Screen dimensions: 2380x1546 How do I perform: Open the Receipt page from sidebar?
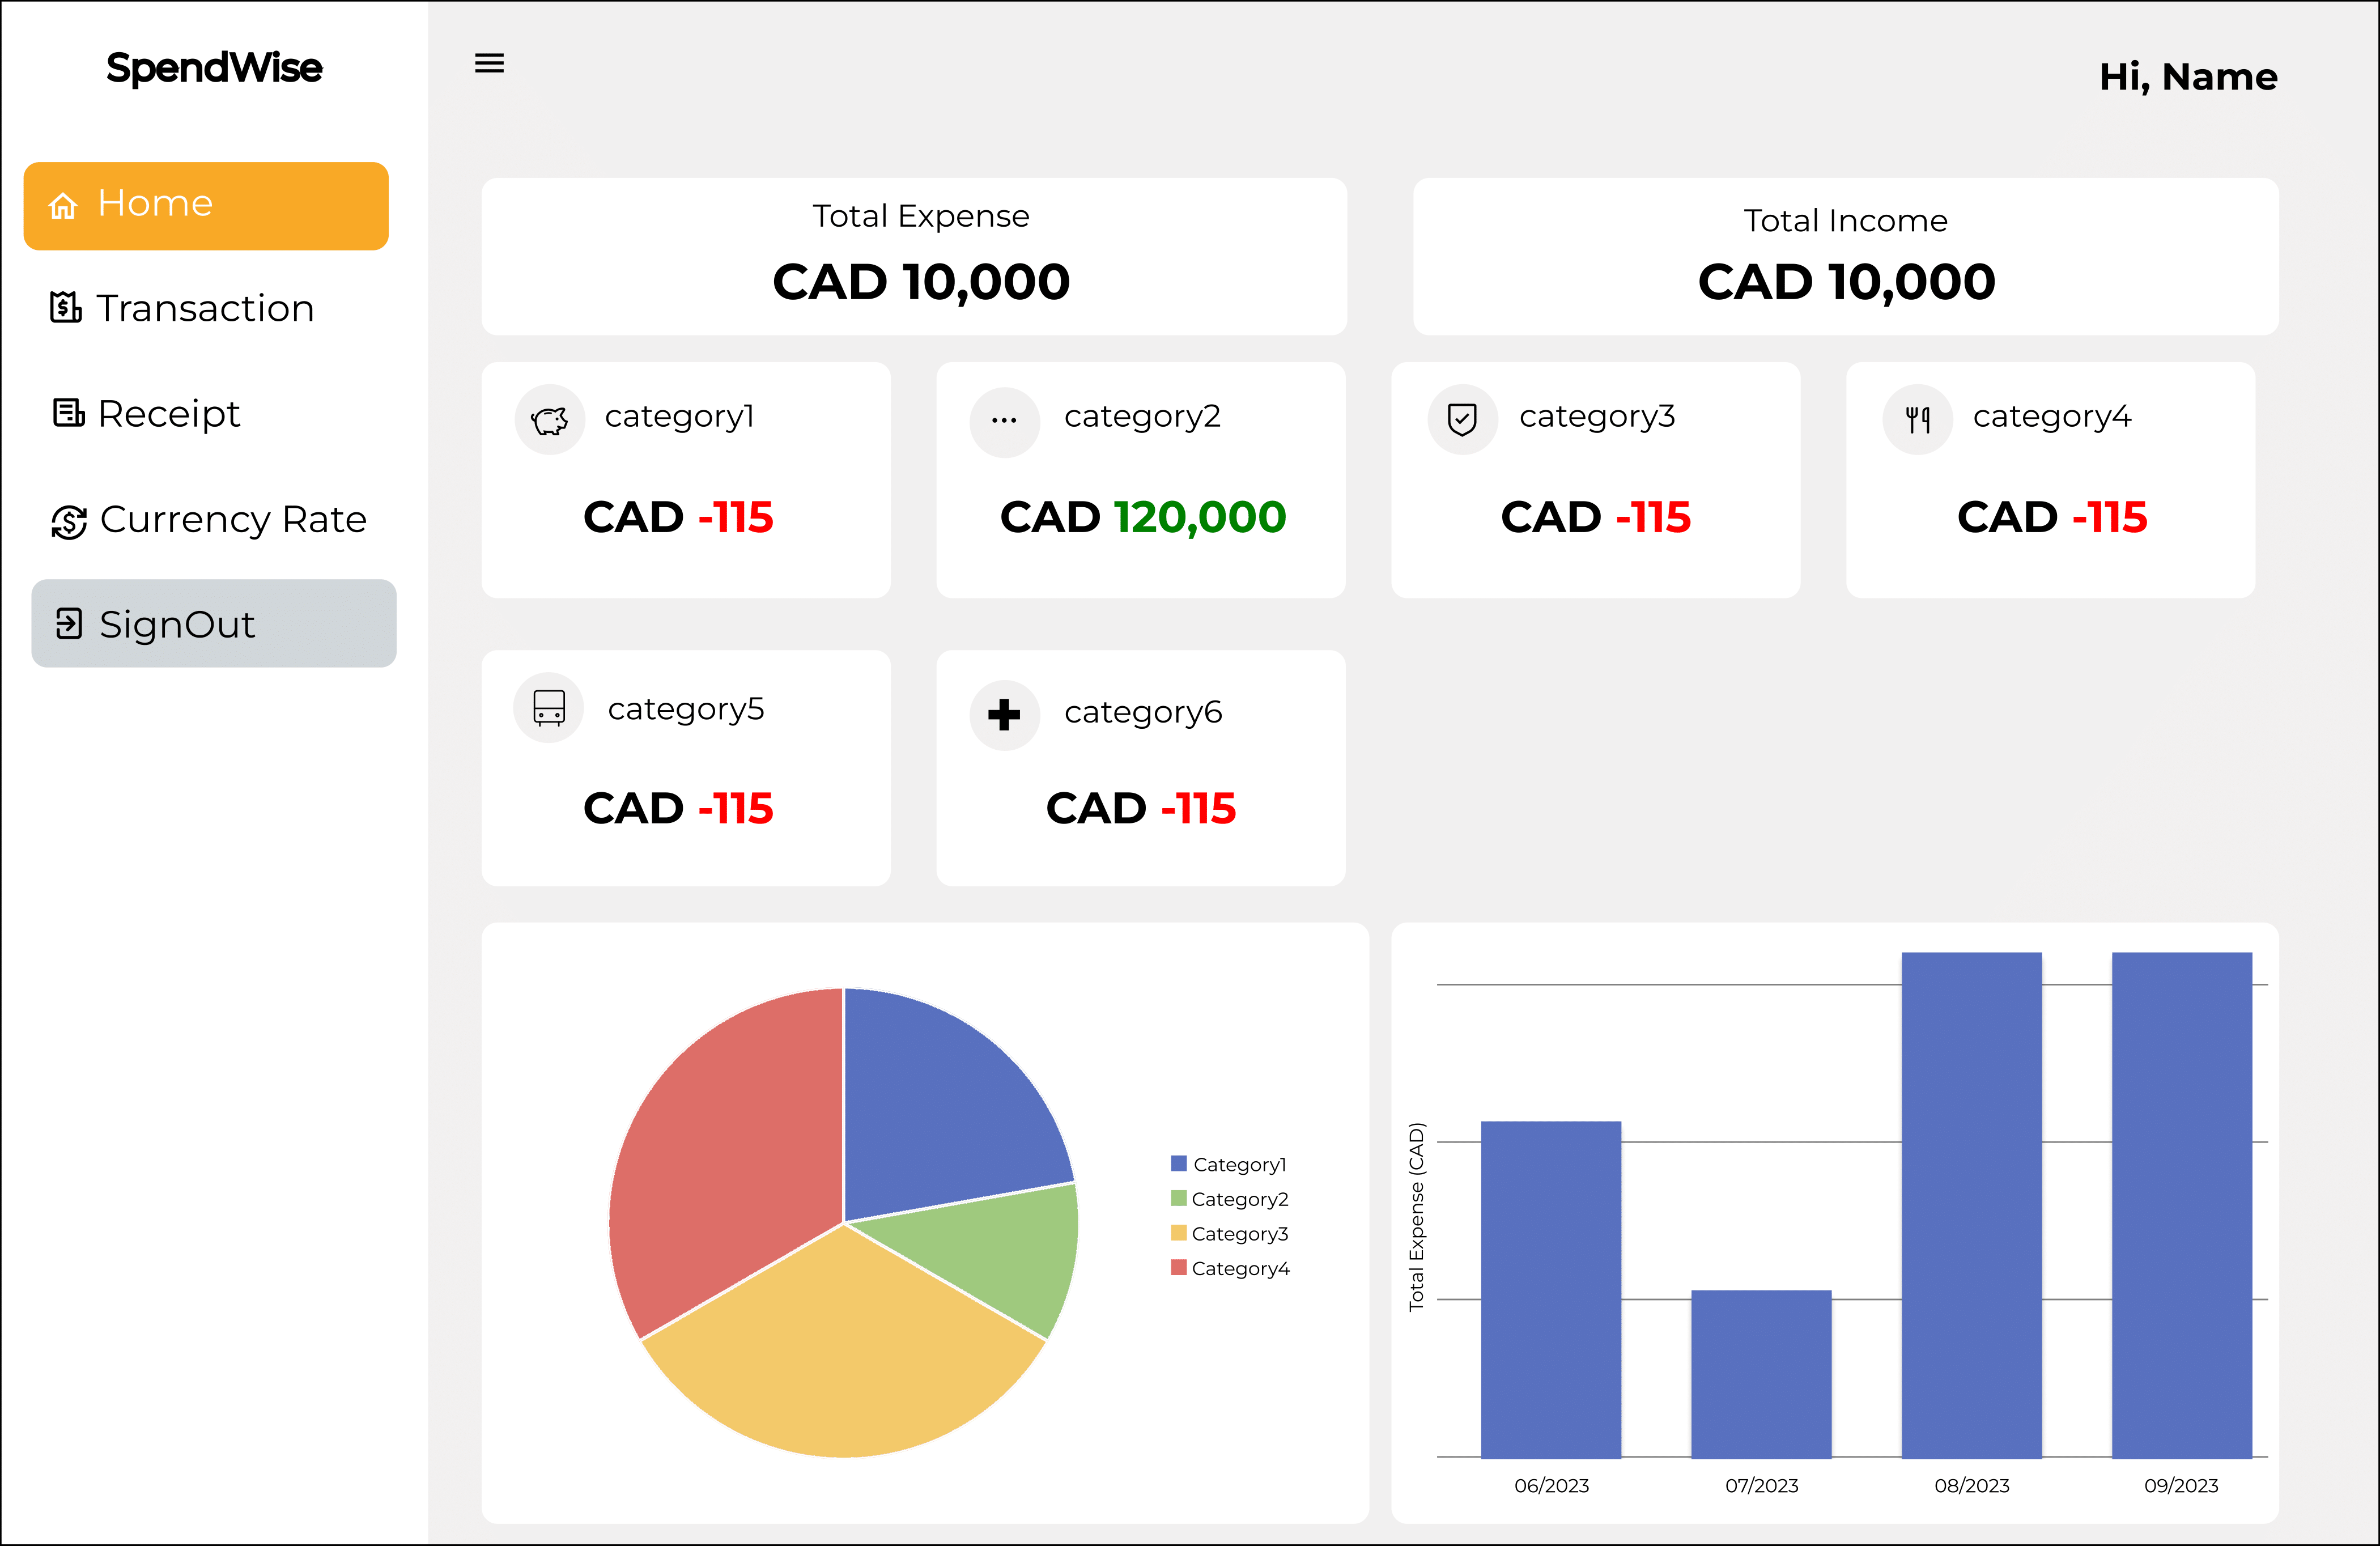[x=146, y=413]
